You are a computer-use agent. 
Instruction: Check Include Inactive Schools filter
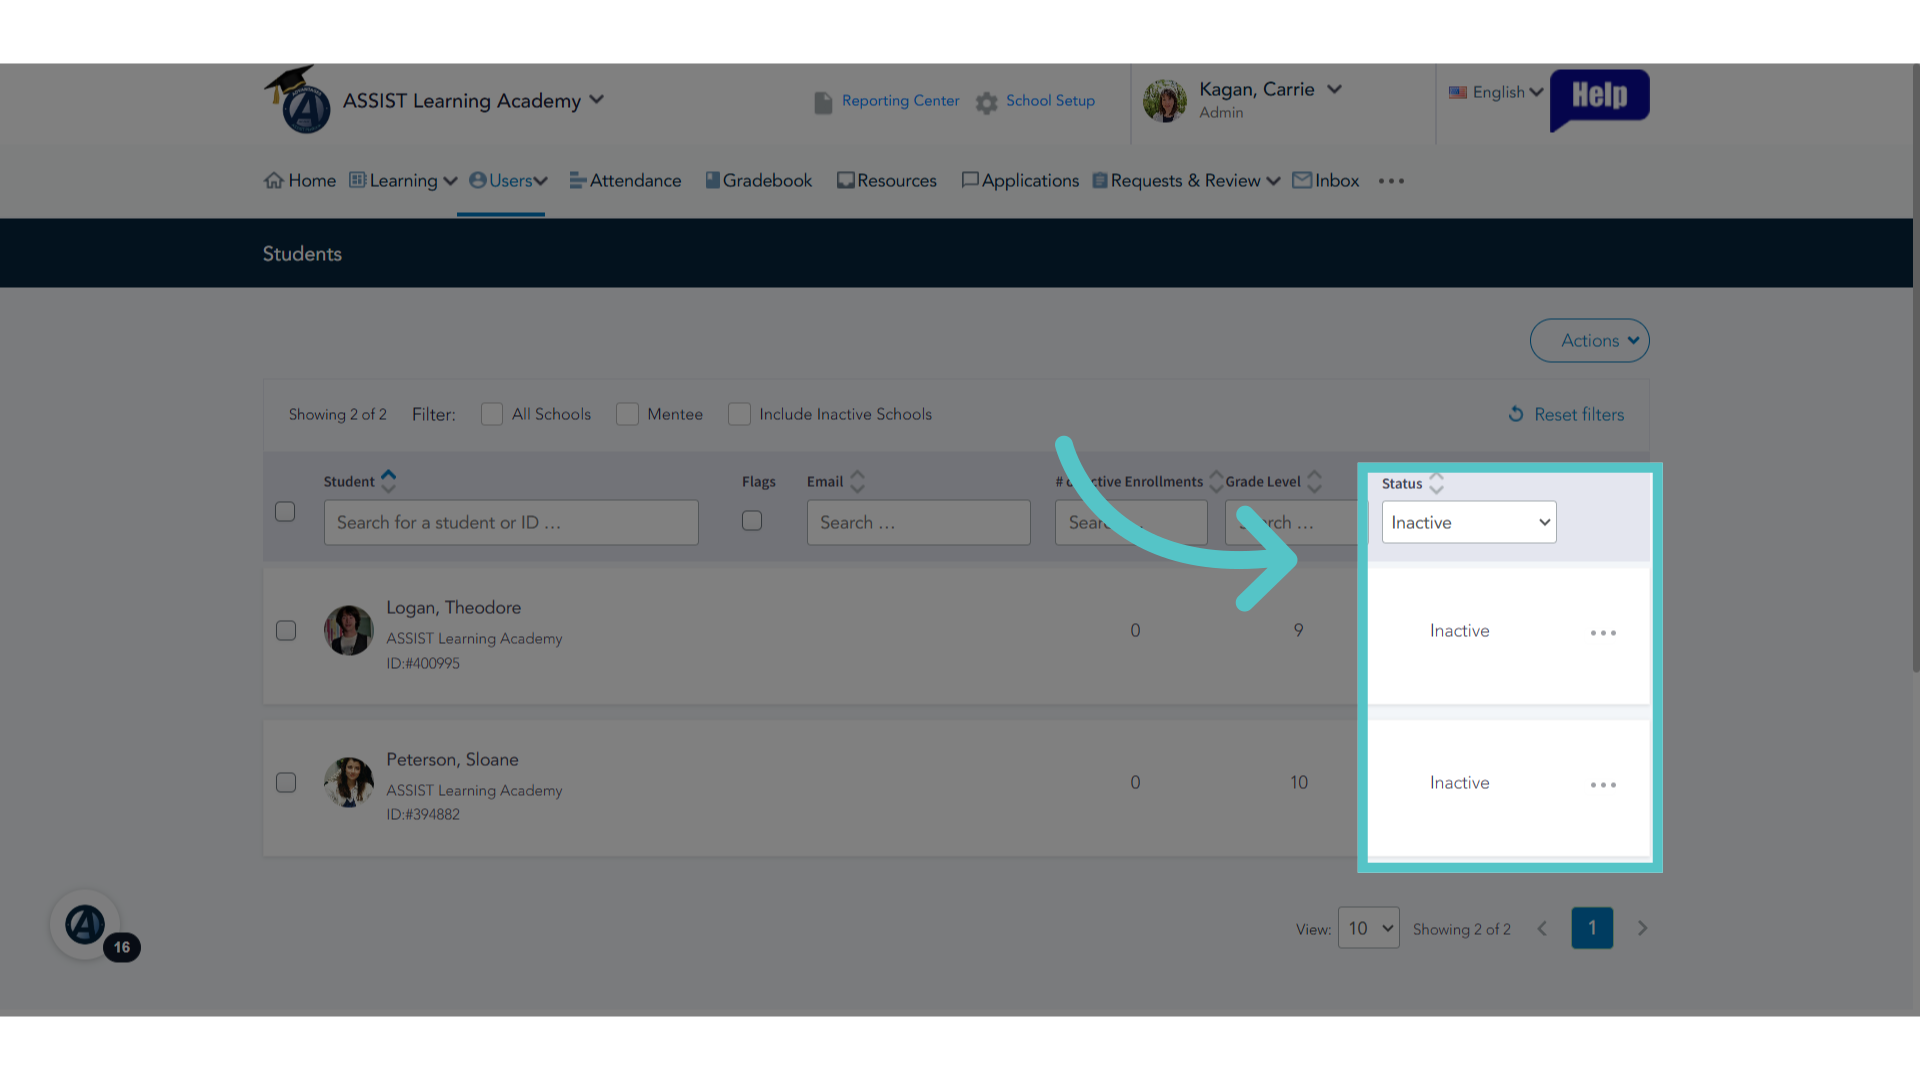[x=739, y=414]
